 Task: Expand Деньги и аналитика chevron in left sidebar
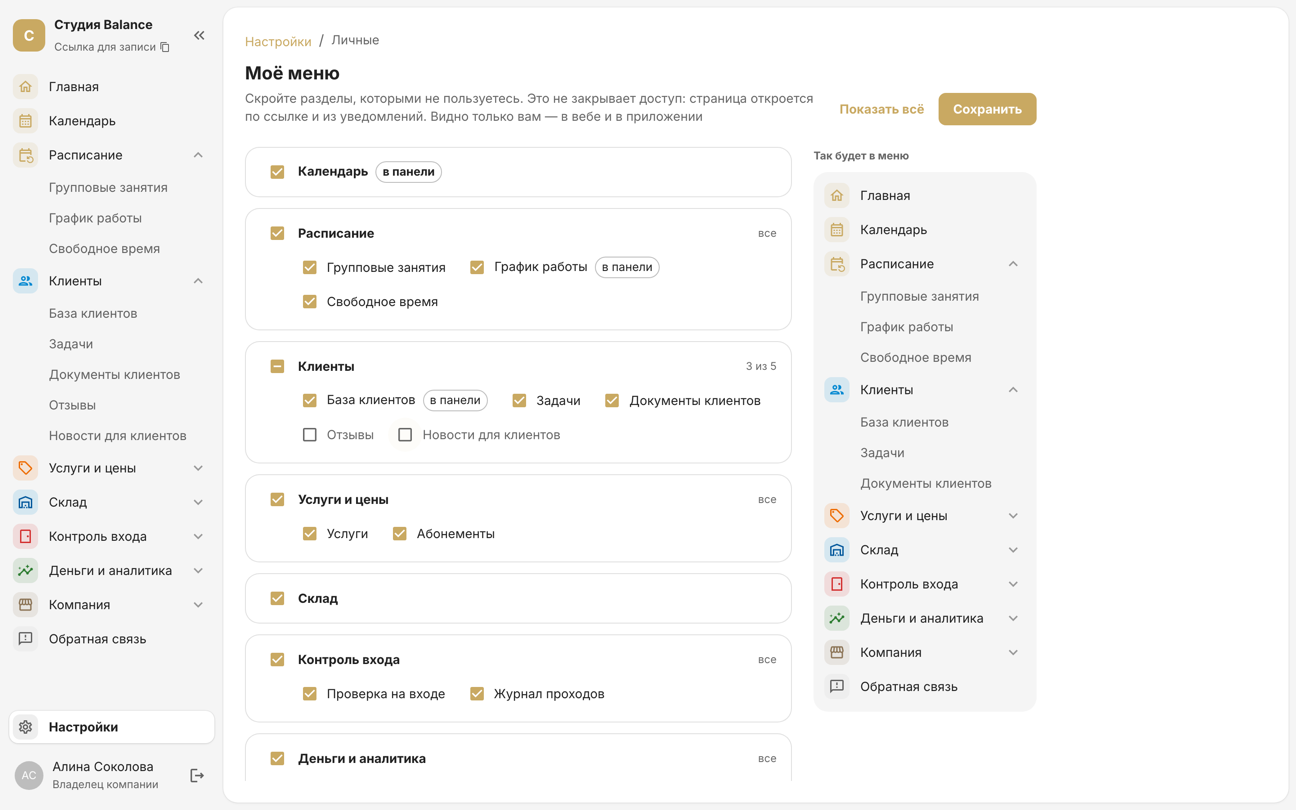point(198,570)
